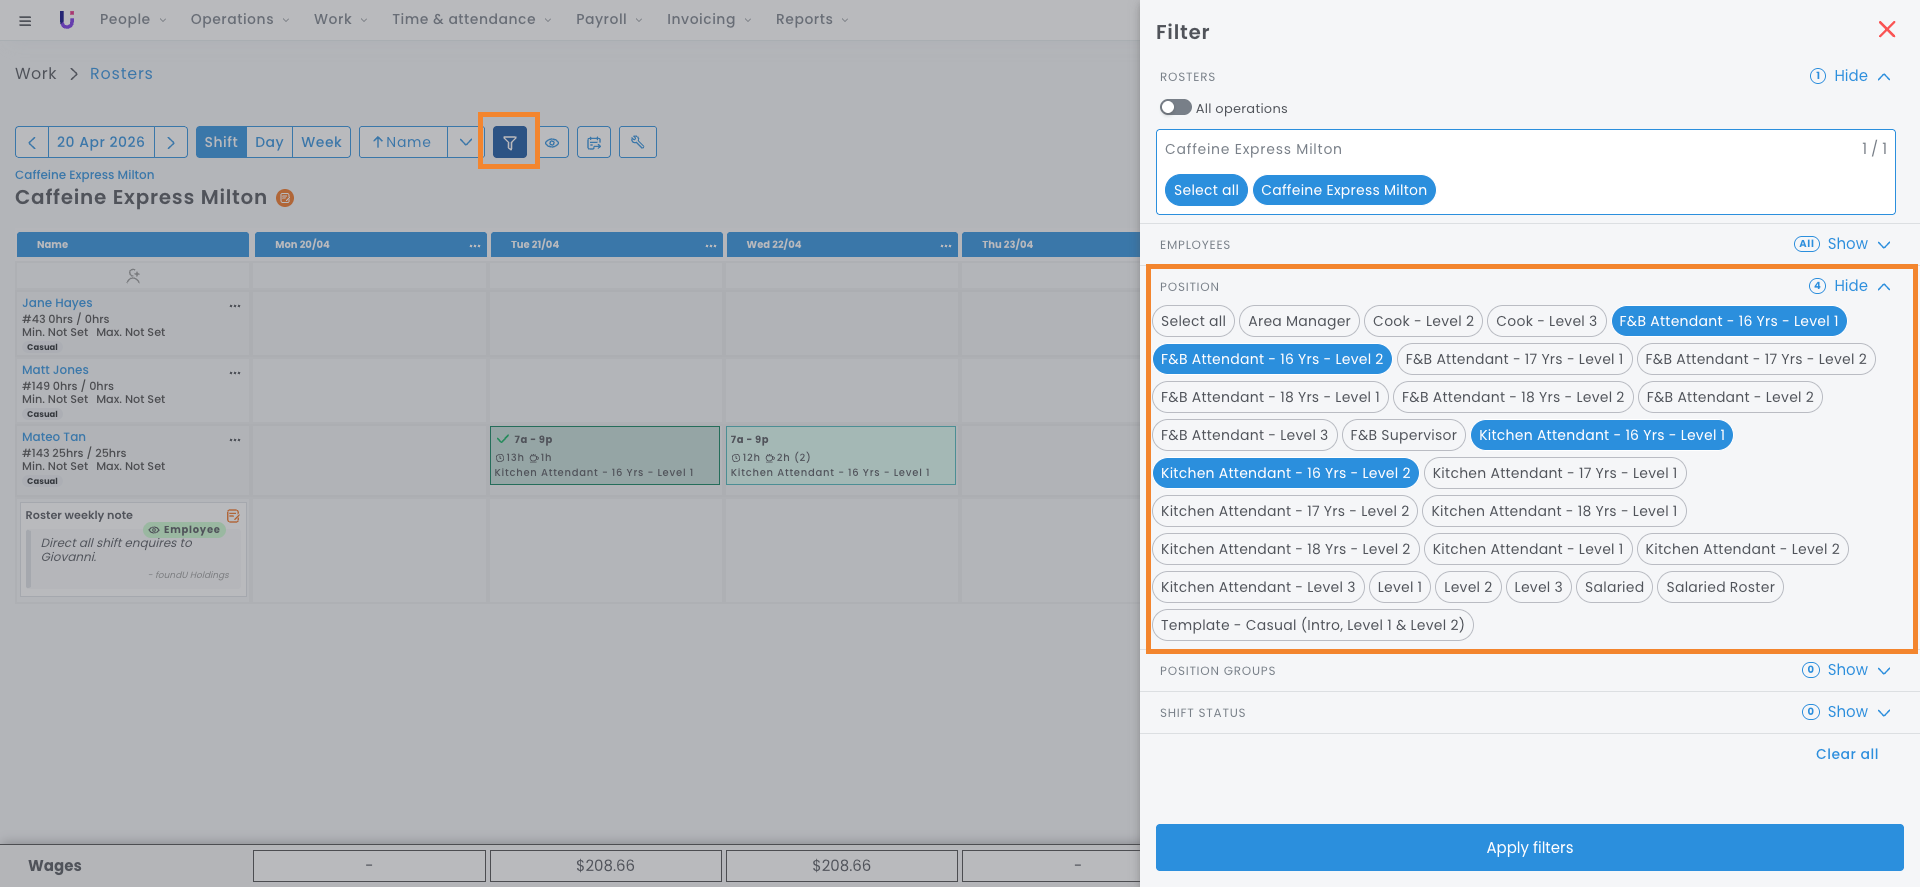Switch to Week view tab
This screenshot has width=1920, height=887.
[321, 142]
